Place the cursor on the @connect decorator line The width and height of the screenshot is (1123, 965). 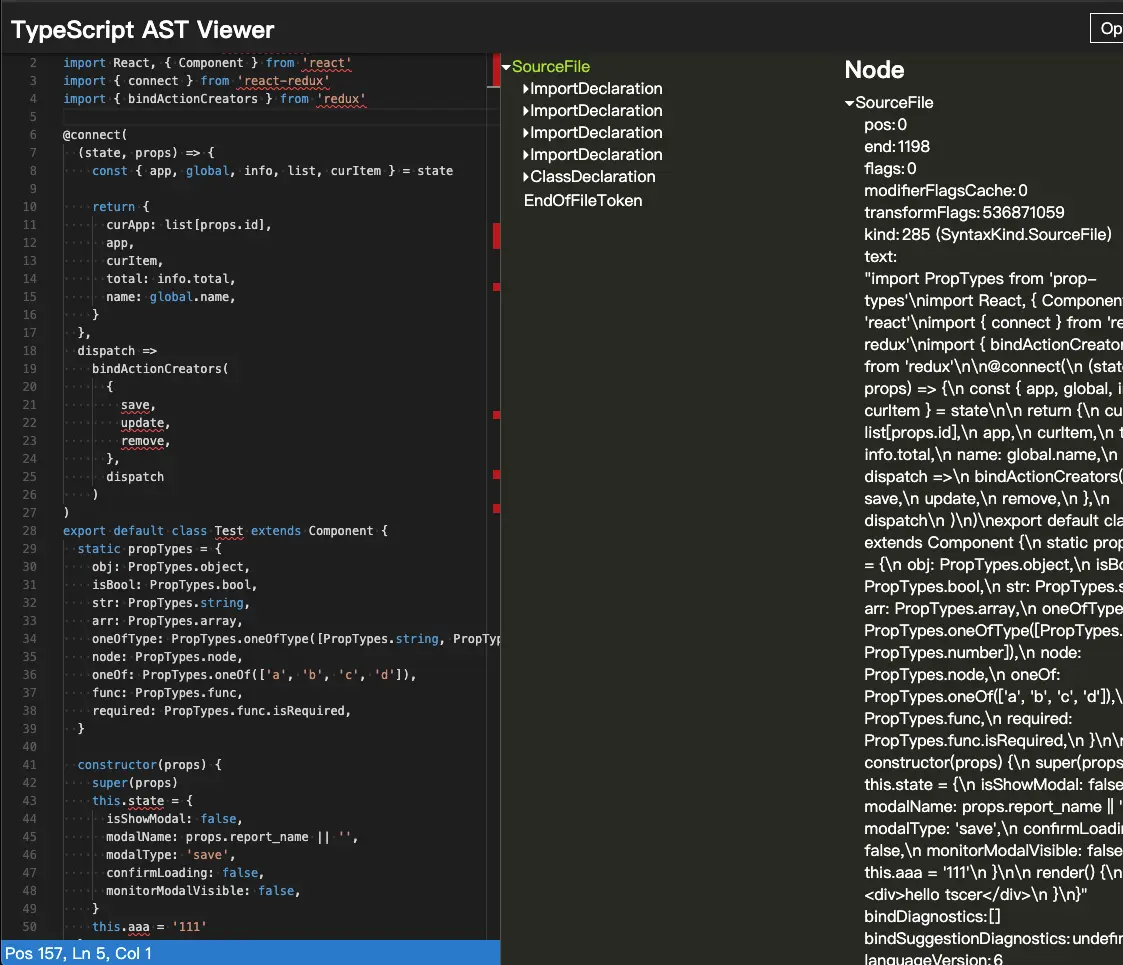pos(96,135)
